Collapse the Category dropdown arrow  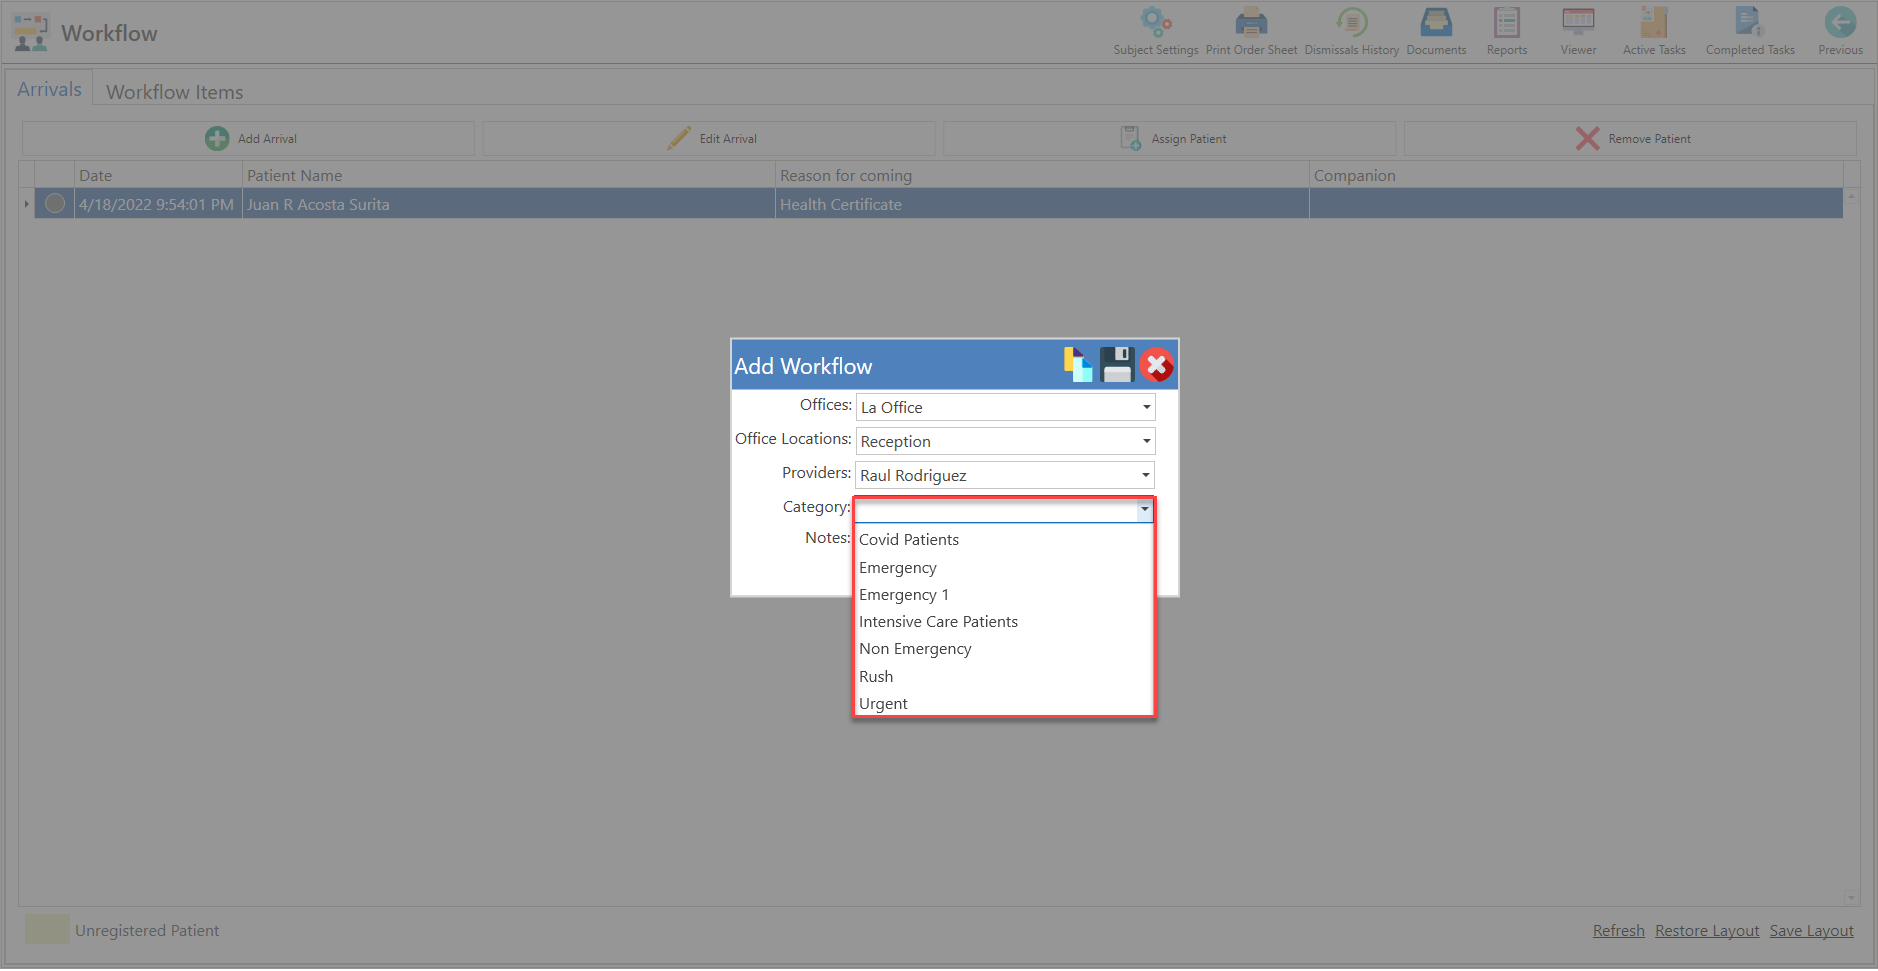[x=1145, y=509]
